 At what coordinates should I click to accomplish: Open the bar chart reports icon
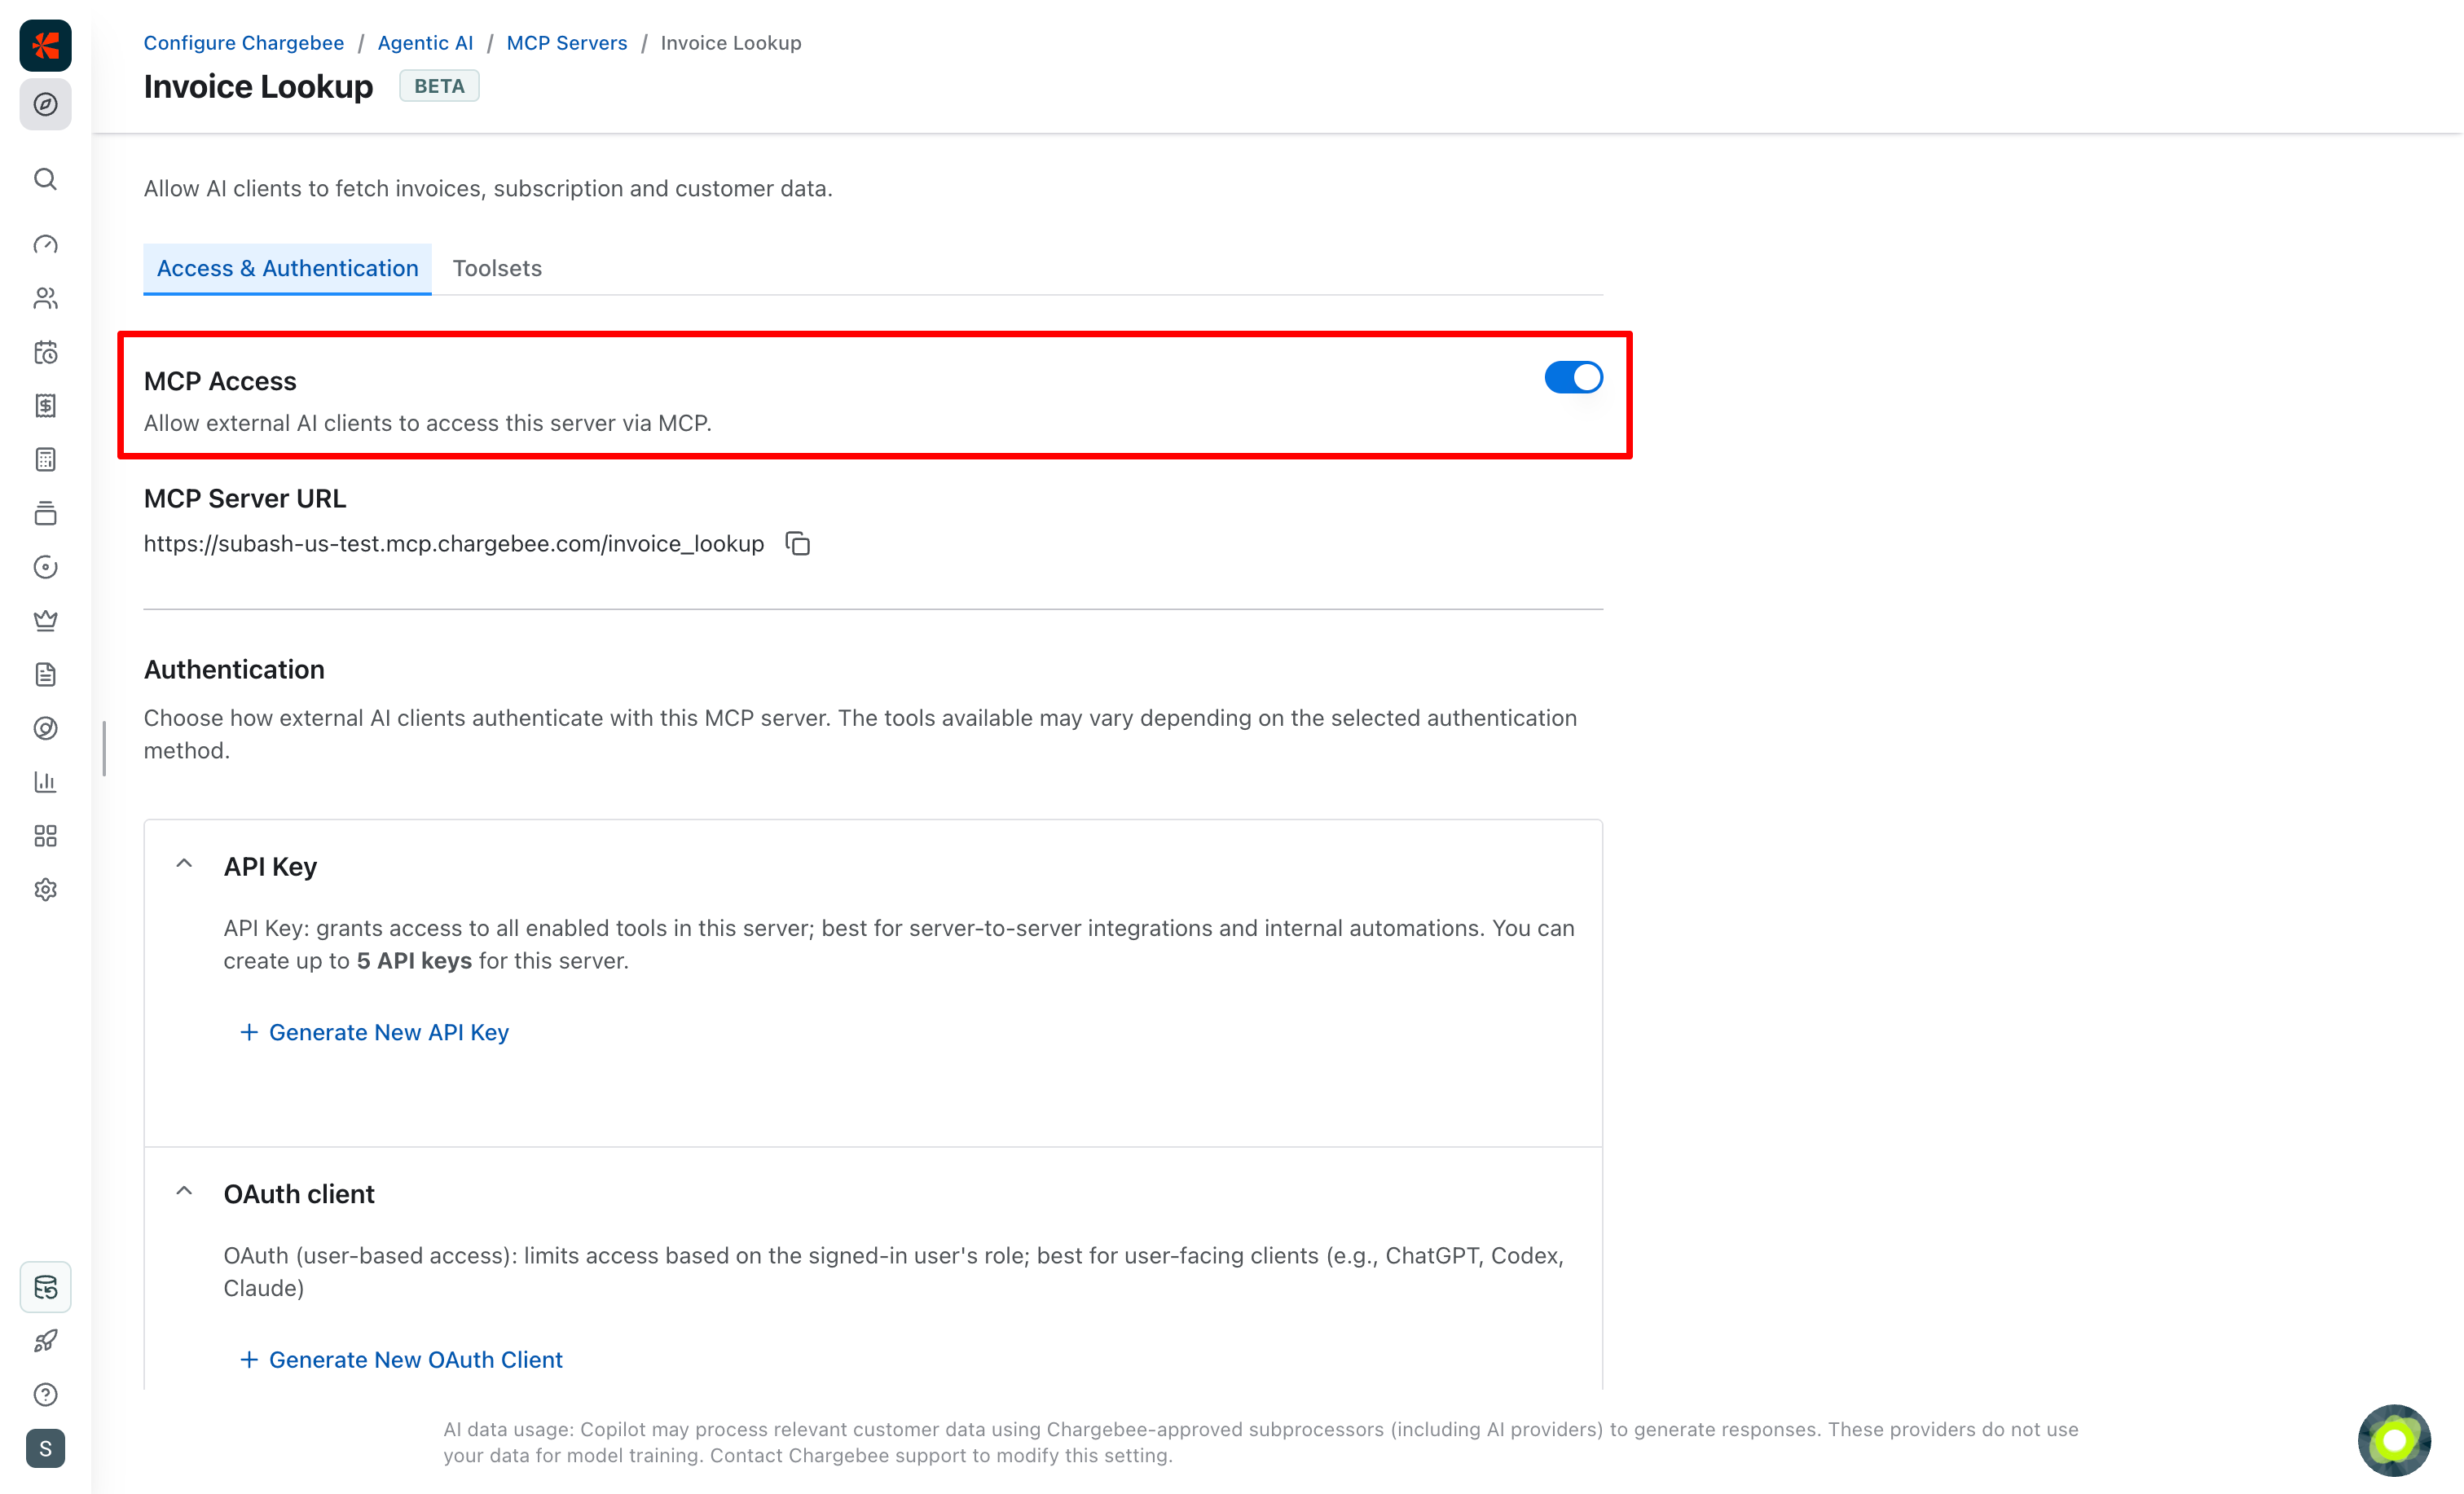tap(45, 782)
